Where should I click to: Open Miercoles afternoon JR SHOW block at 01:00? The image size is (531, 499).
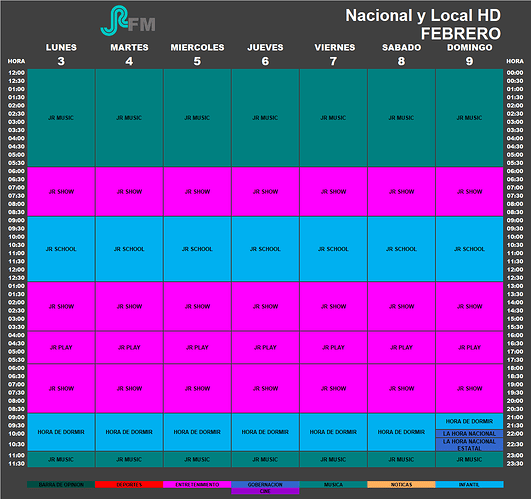pyautogui.click(x=197, y=306)
